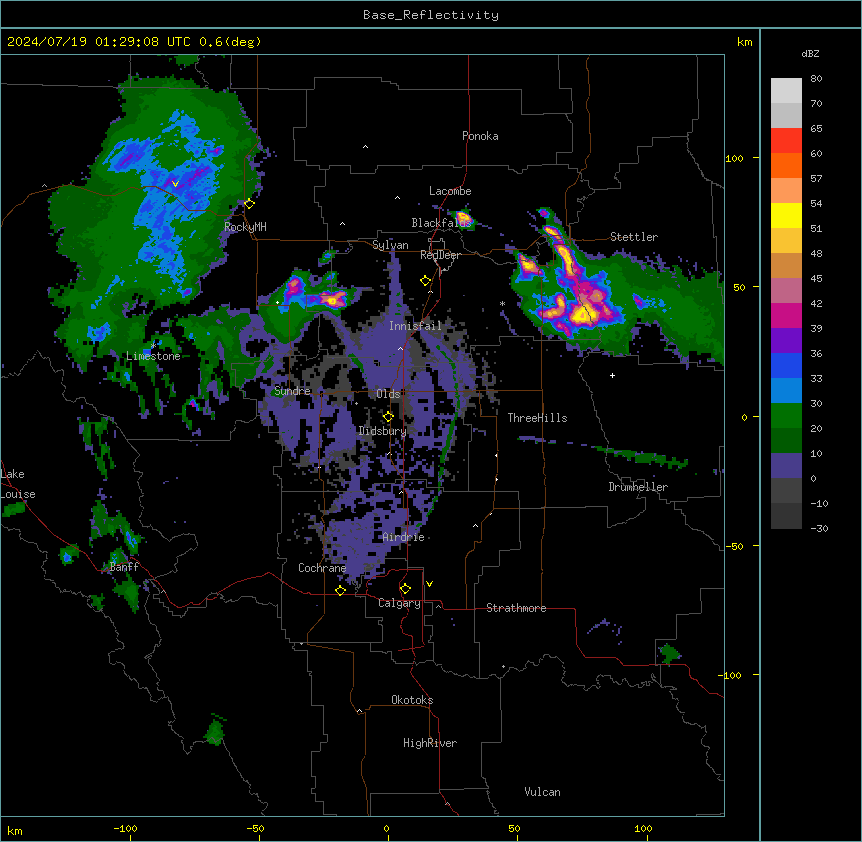Click the white plus marker east of ThreeHills
The image size is (862, 842).
612,375
